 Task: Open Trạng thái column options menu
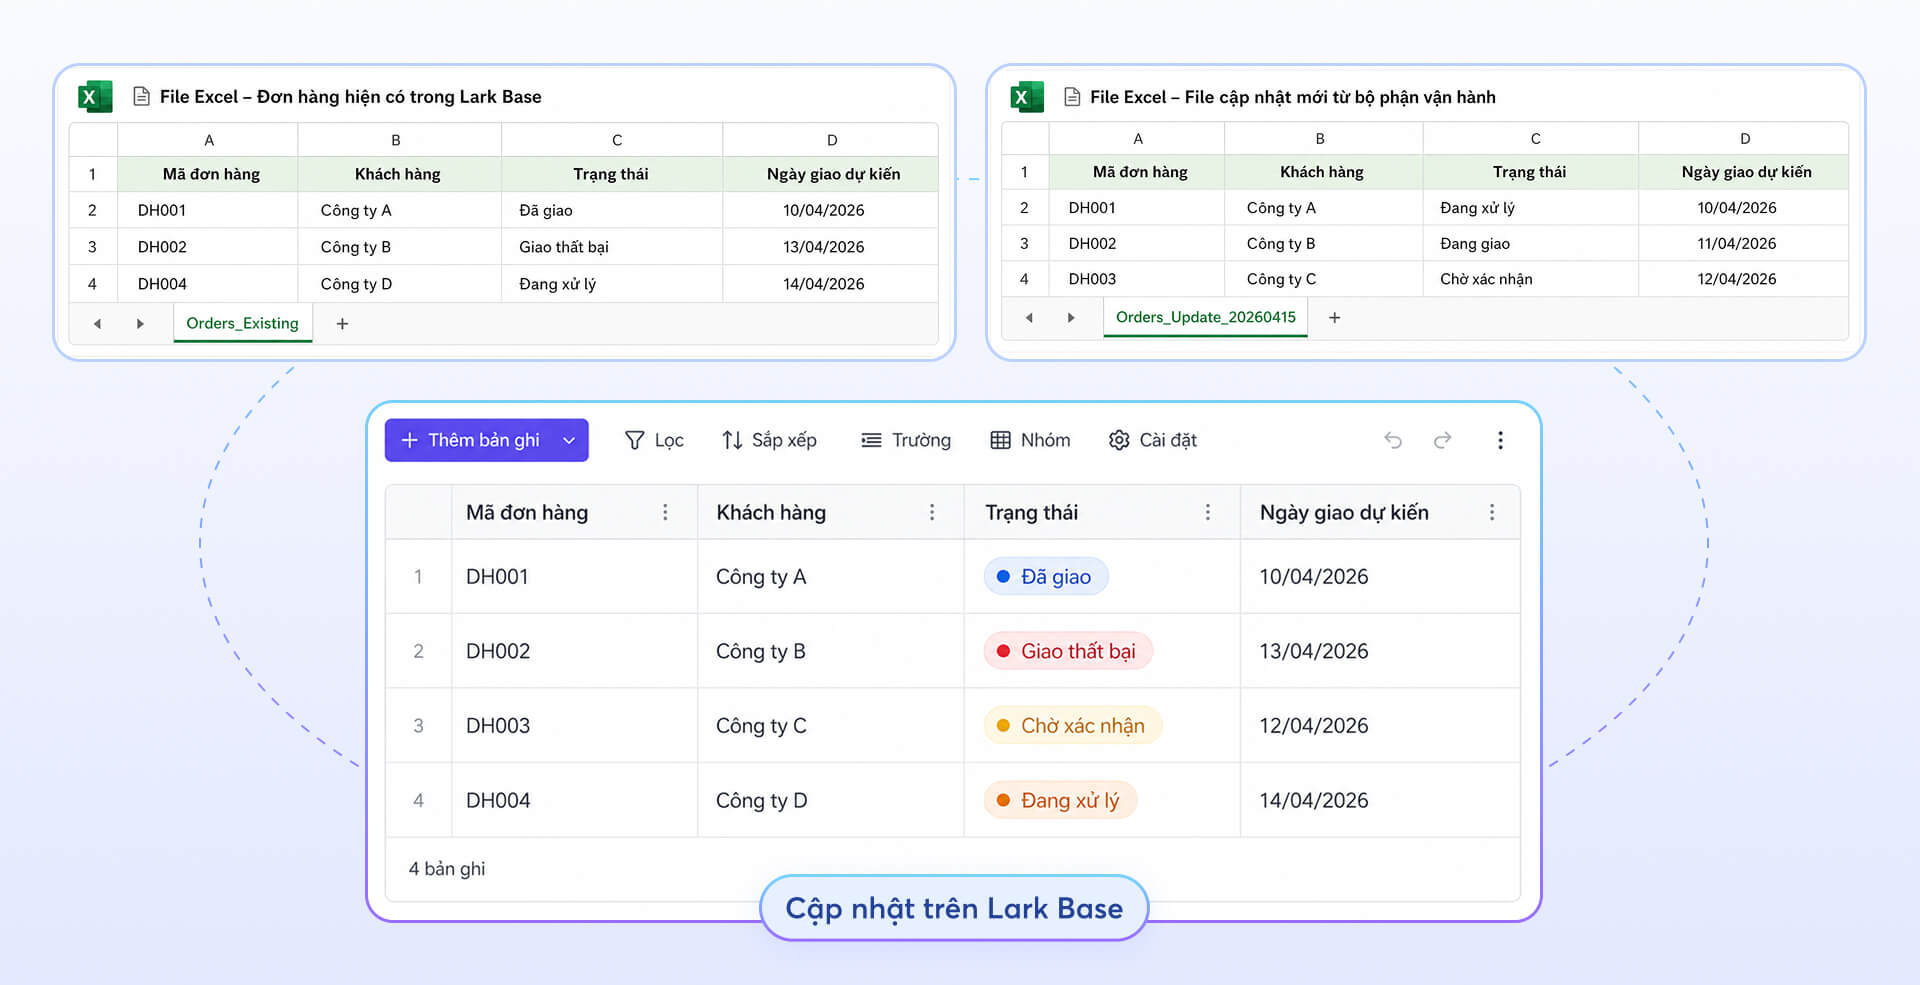click(x=1208, y=512)
